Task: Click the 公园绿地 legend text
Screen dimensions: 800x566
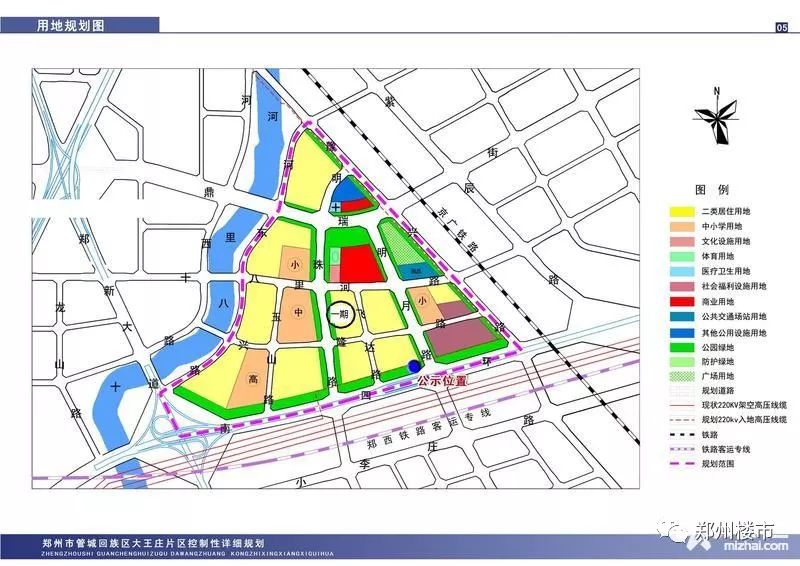Action: (717, 348)
